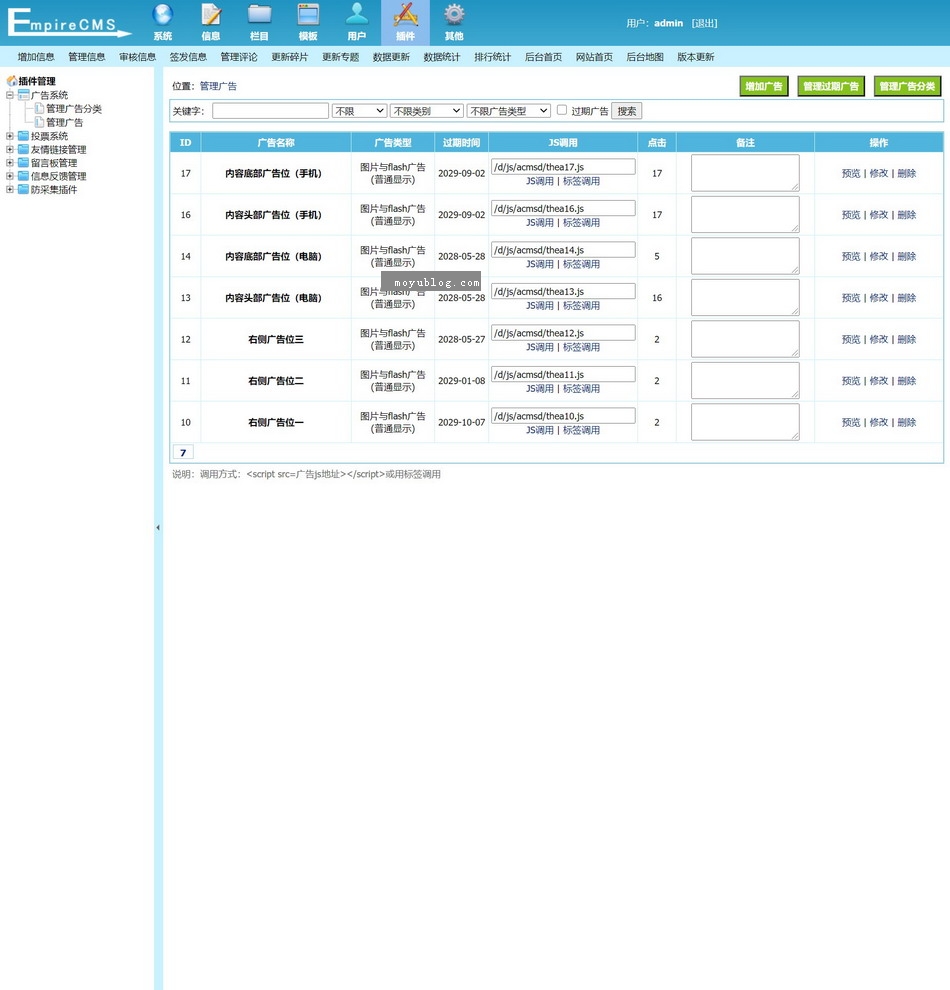This screenshot has width=950, height=990.
Task: Click the green 管理广告分类 button
Action: 907,86
